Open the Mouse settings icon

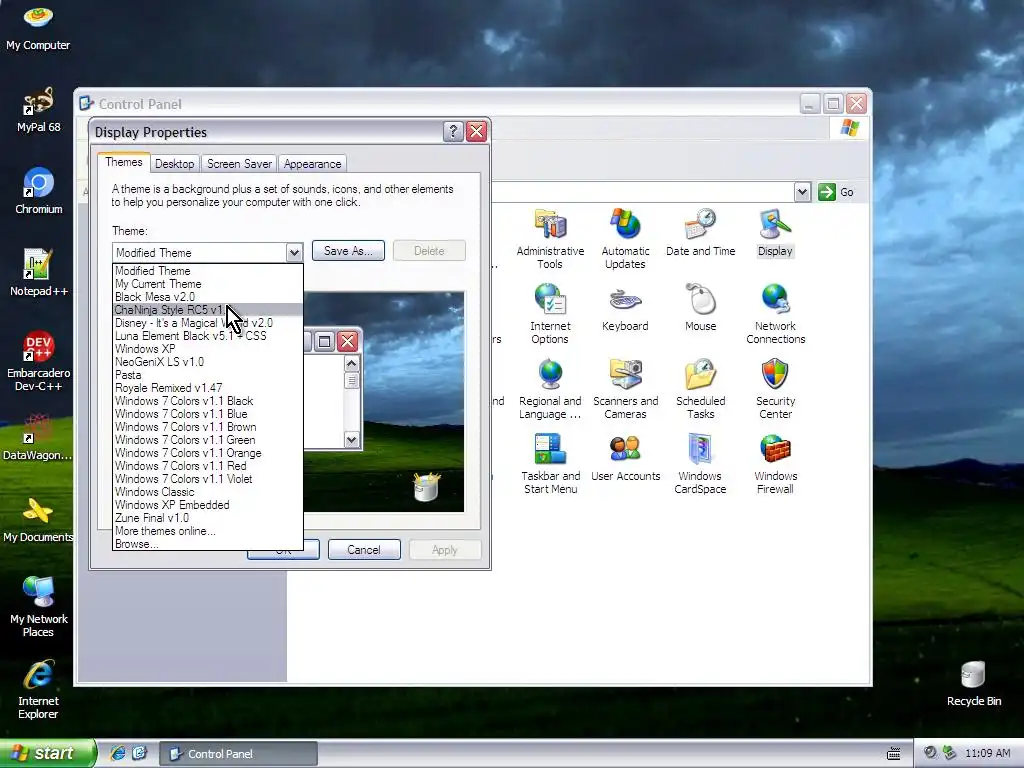point(700,308)
